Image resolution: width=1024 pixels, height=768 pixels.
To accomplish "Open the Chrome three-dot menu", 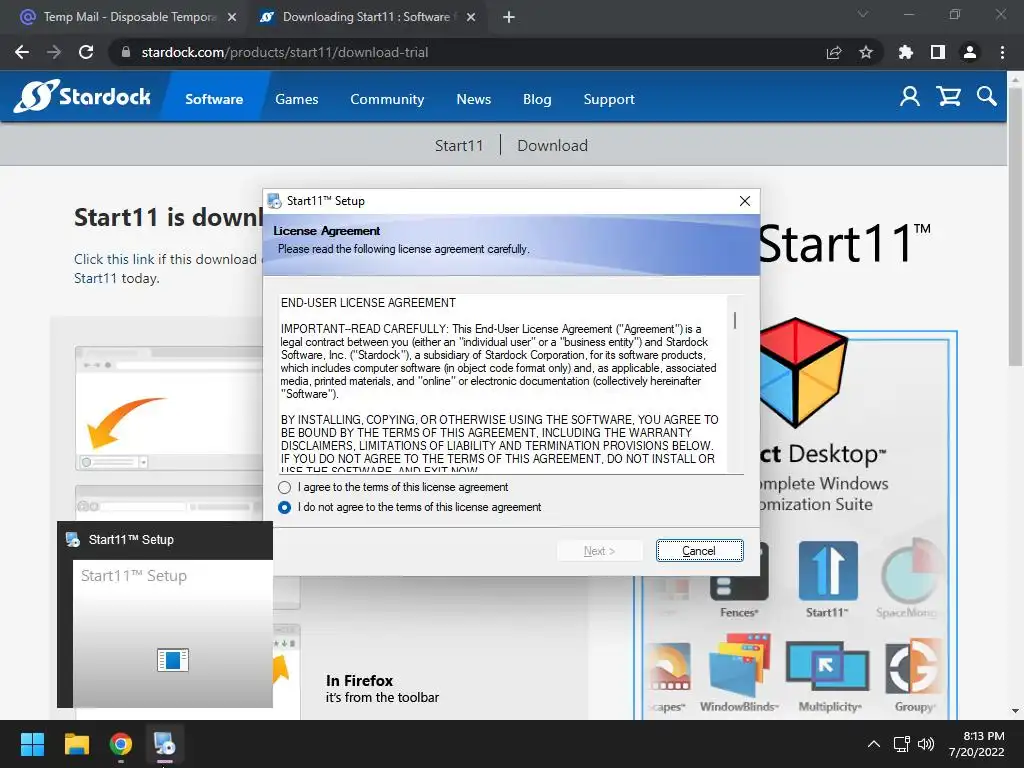I will point(1002,52).
